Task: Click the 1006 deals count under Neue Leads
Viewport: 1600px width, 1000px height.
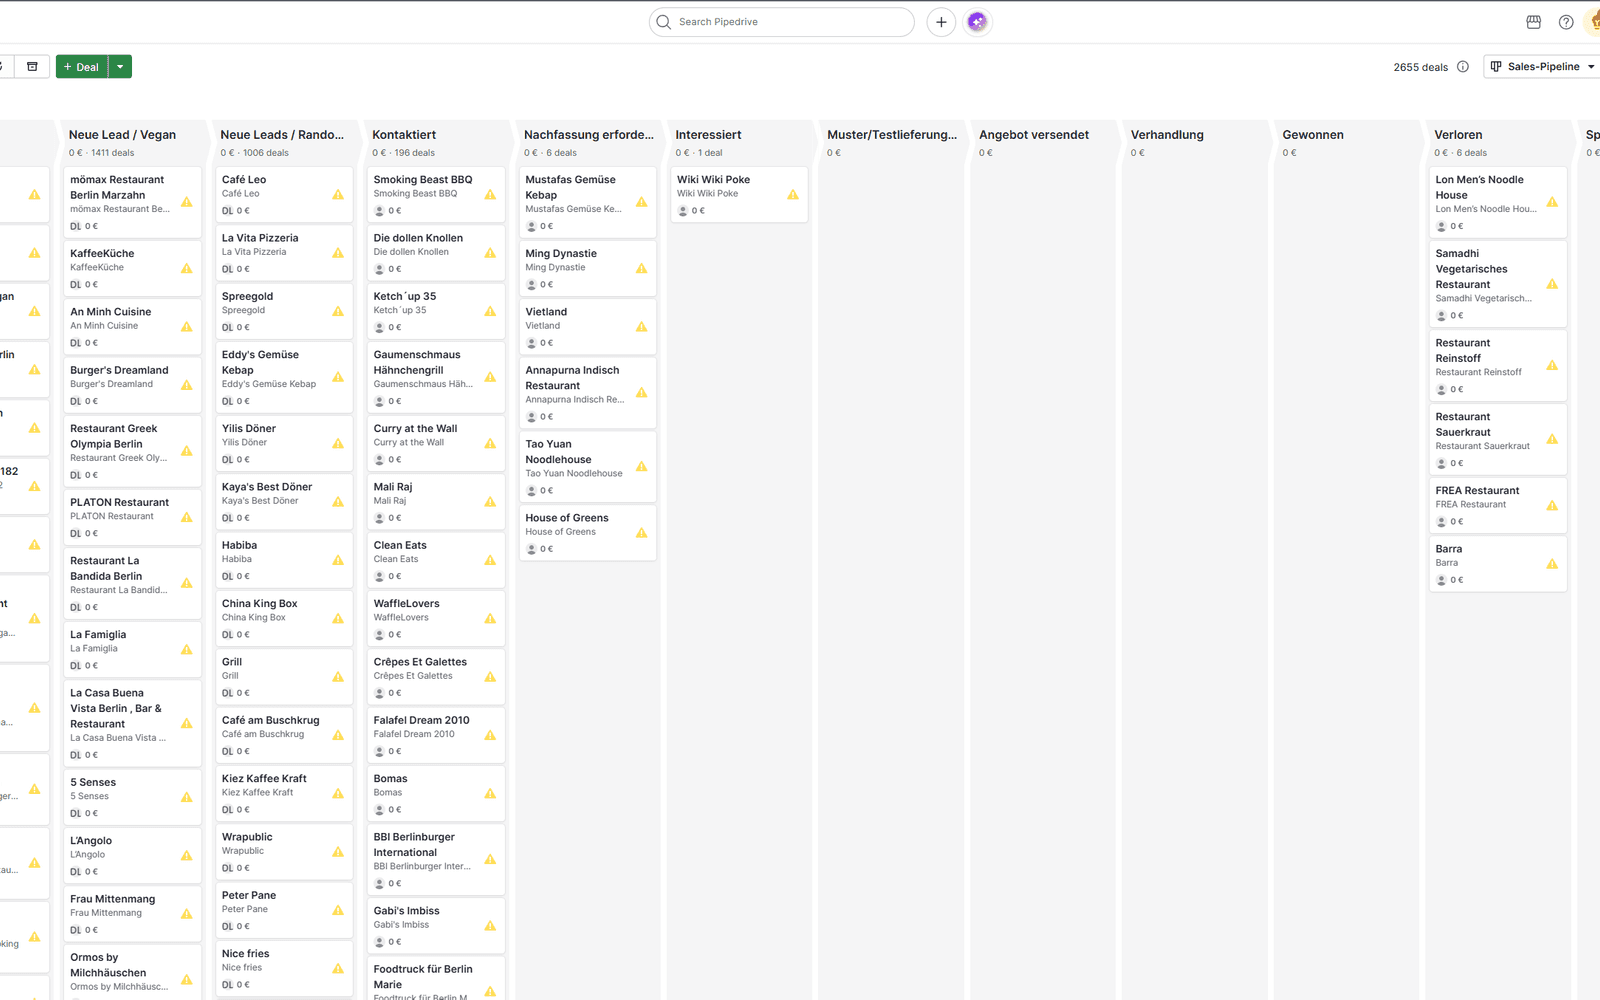Action: tap(266, 153)
